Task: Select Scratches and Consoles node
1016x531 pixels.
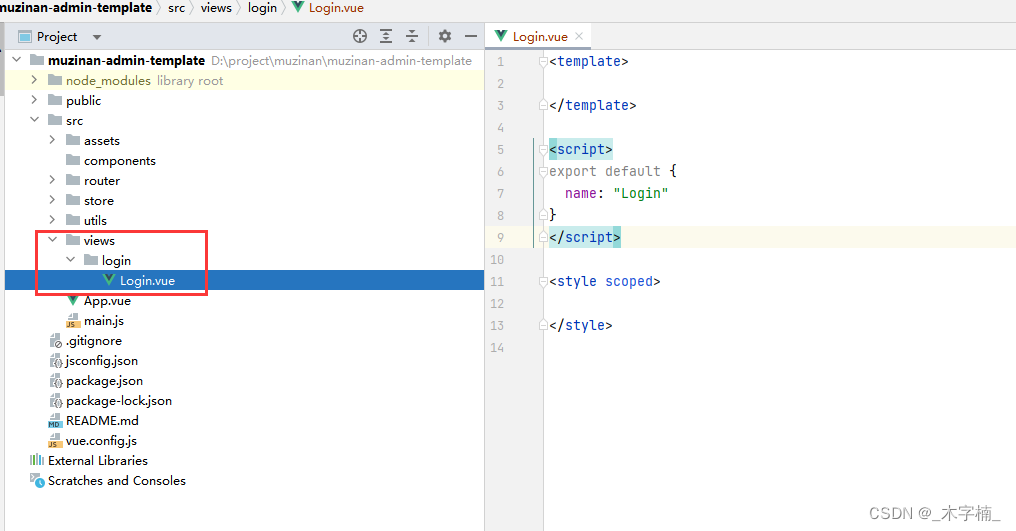Action: (x=117, y=480)
